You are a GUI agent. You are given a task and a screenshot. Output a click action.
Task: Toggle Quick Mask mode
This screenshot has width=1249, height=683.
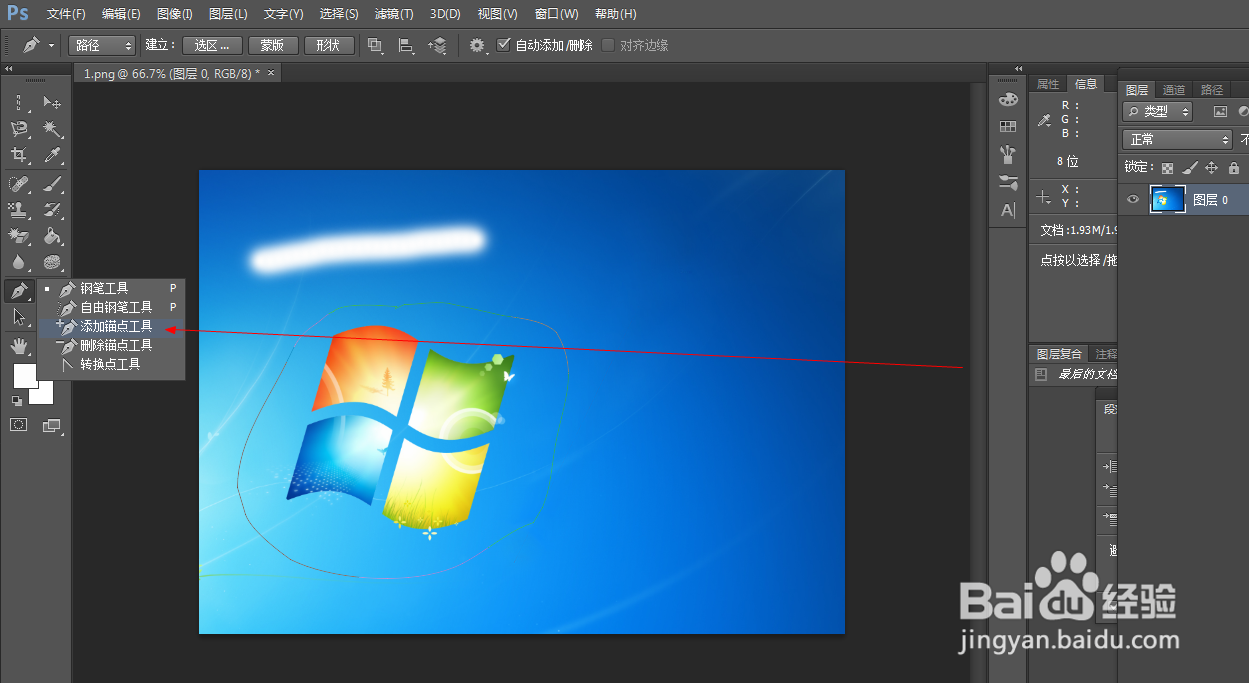click(x=19, y=425)
